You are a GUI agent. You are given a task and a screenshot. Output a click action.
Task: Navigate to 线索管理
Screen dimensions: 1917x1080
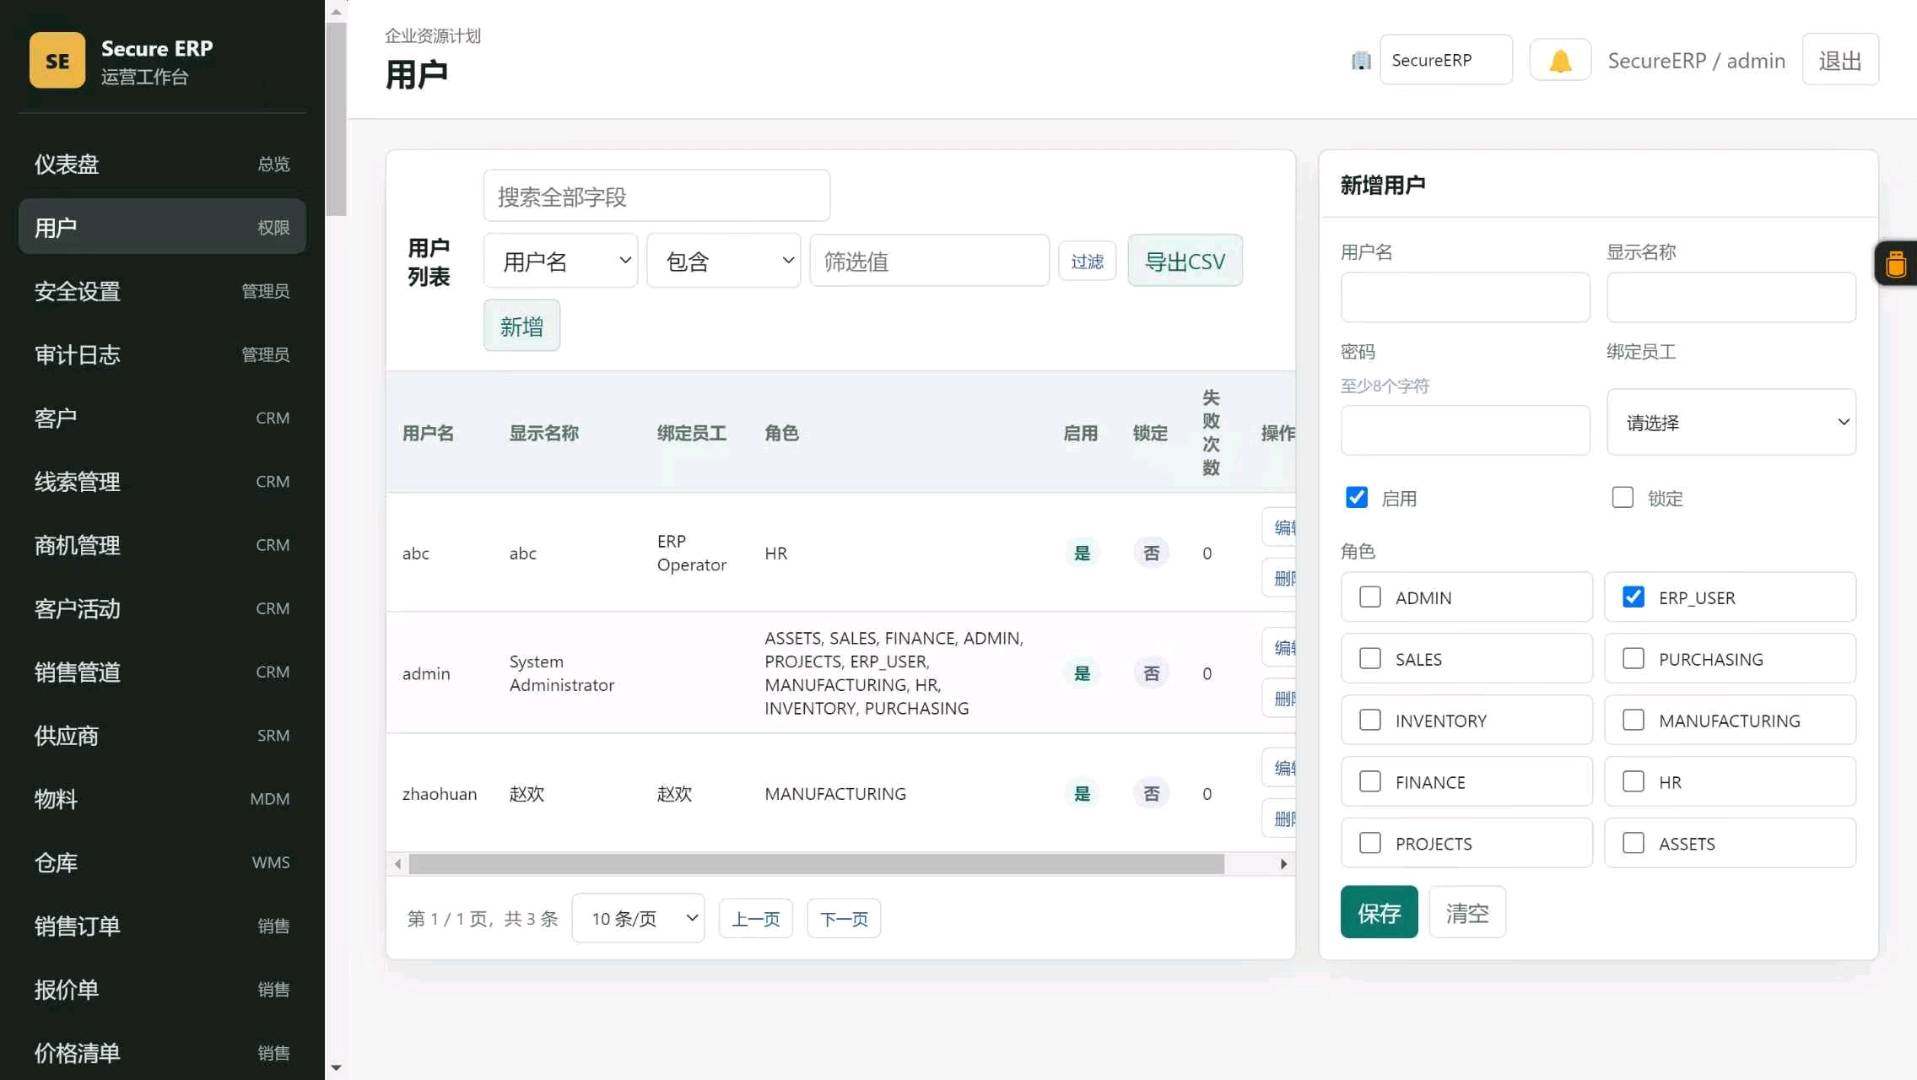pyautogui.click(x=162, y=482)
